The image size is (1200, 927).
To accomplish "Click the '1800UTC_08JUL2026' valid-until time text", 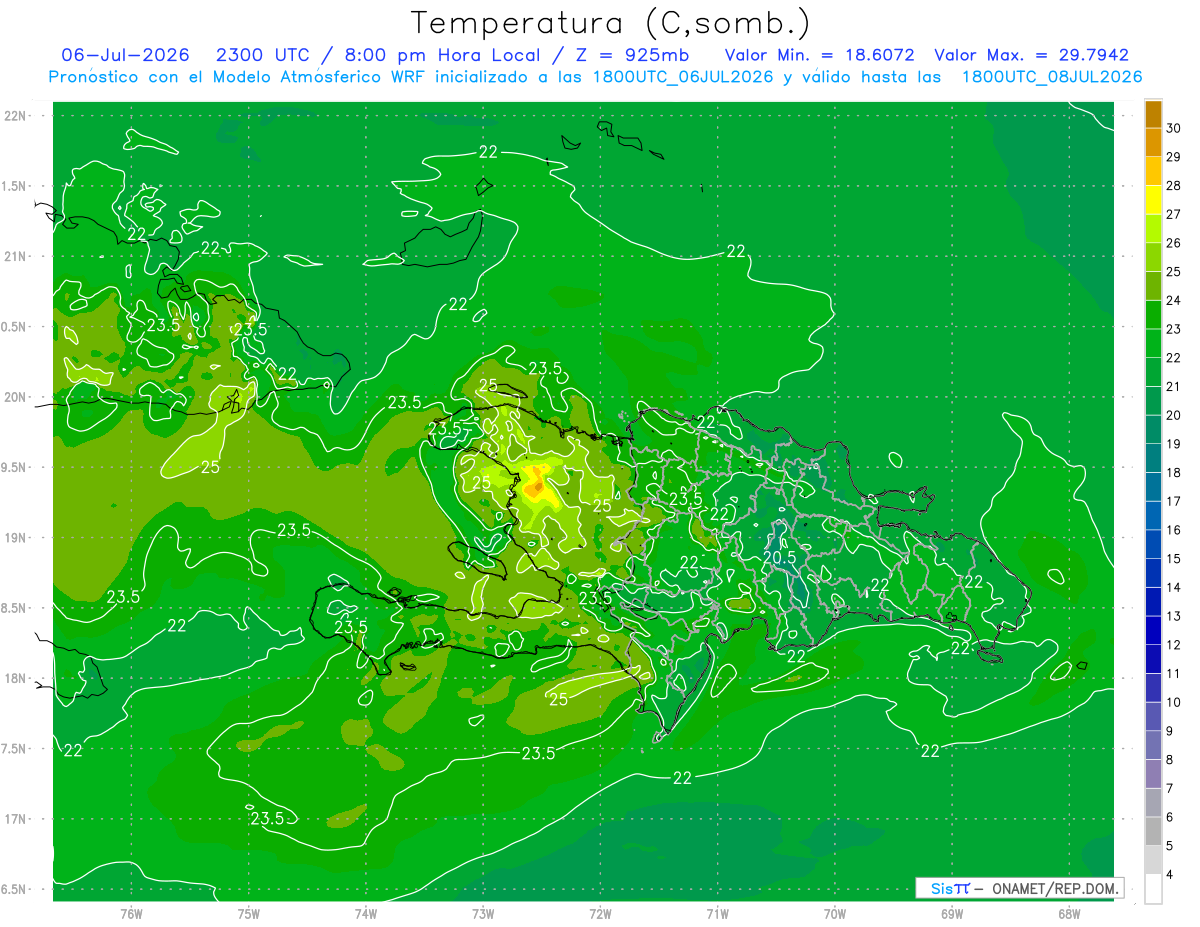I will pos(1052,77).
